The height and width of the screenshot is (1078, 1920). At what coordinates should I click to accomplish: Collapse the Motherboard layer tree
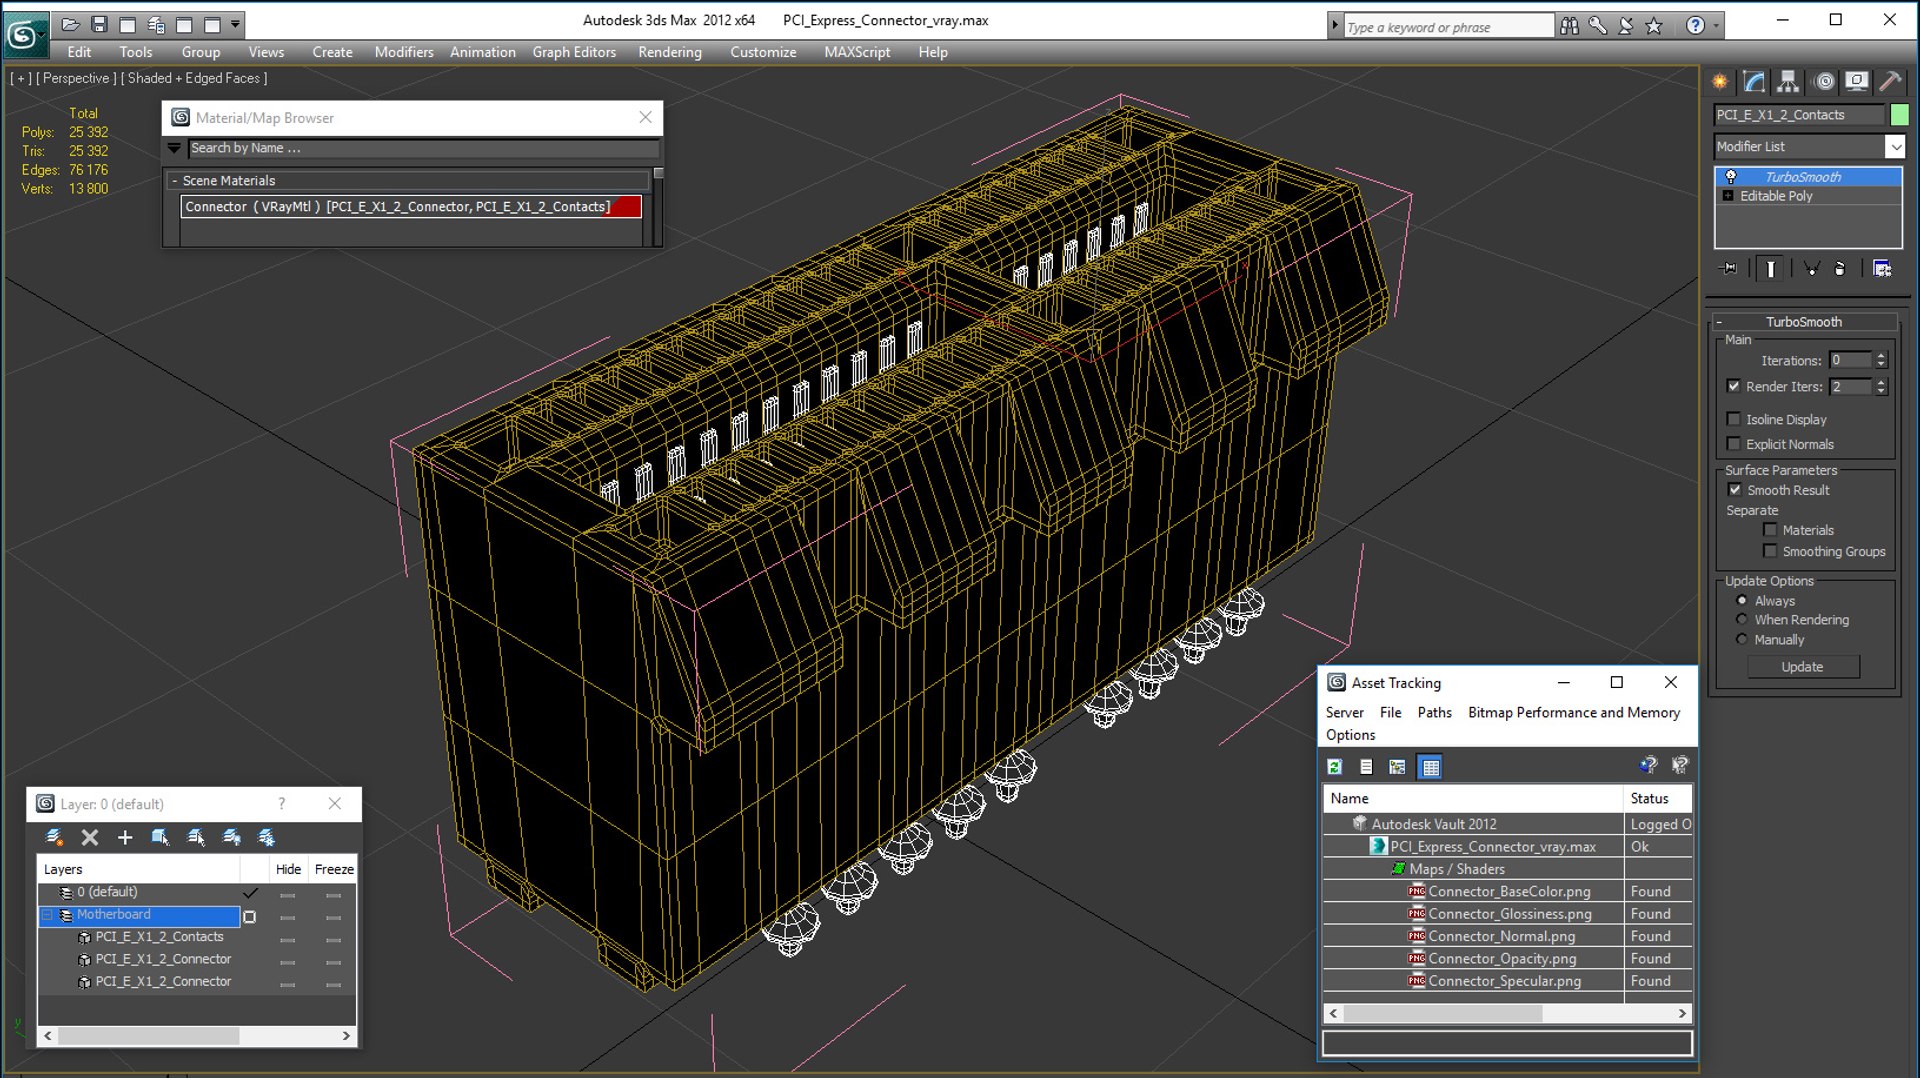click(47, 915)
